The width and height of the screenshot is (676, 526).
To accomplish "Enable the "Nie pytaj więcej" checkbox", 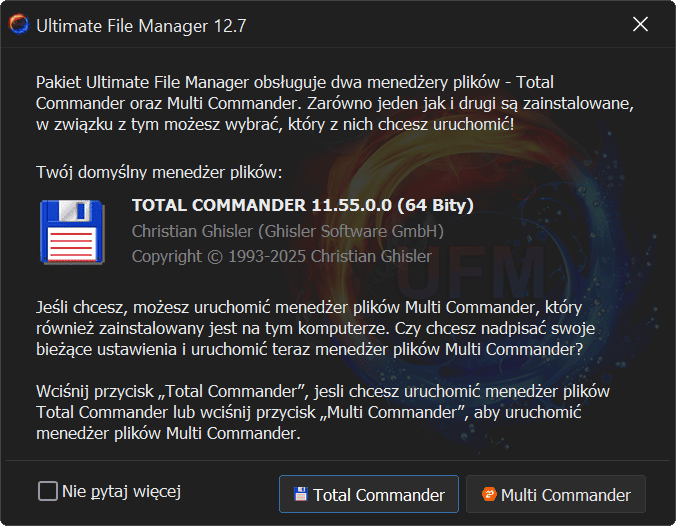I will pyautogui.click(x=48, y=491).
